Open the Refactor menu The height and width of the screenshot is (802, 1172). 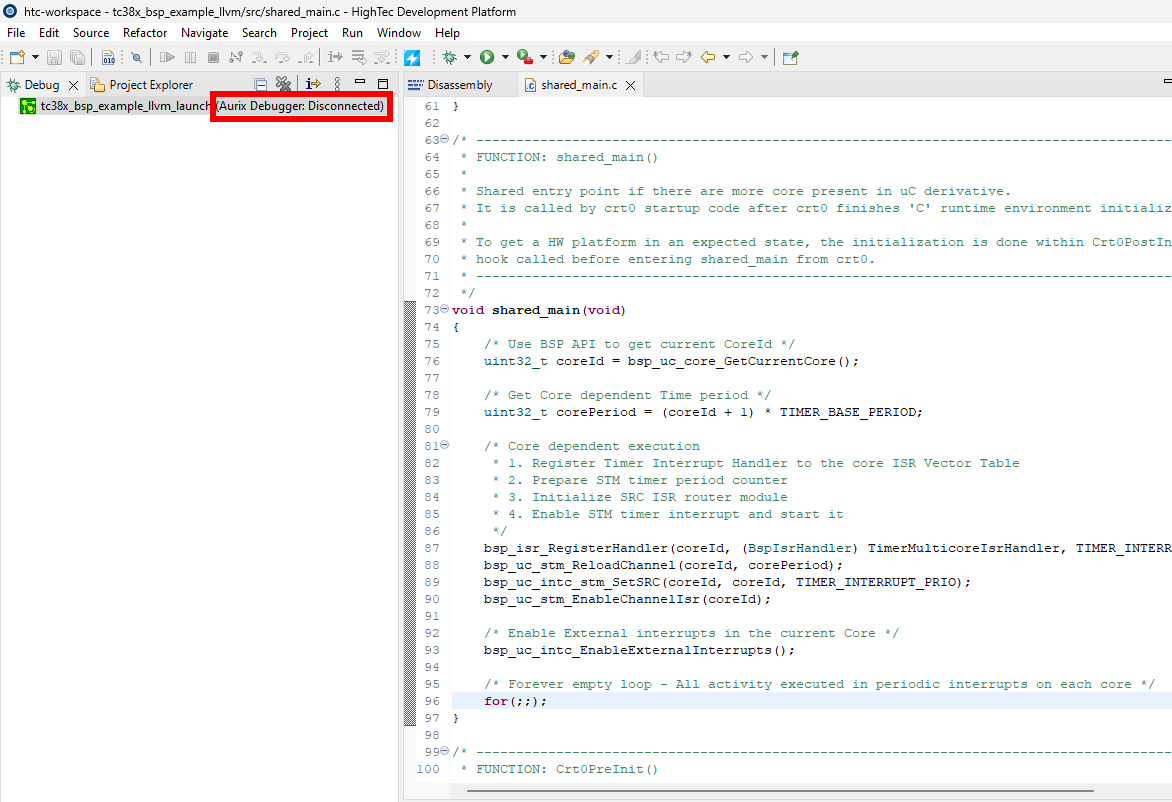[x=145, y=33]
